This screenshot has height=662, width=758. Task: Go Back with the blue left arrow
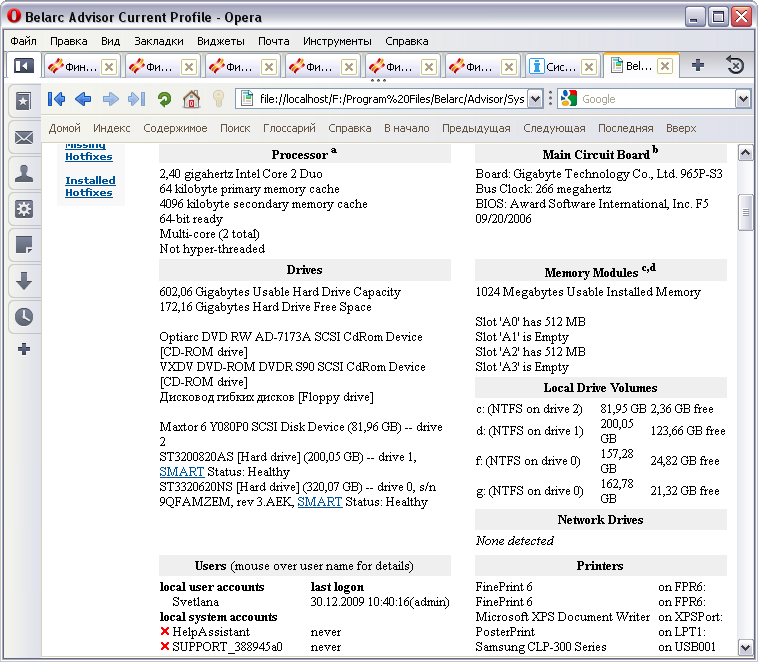(83, 99)
